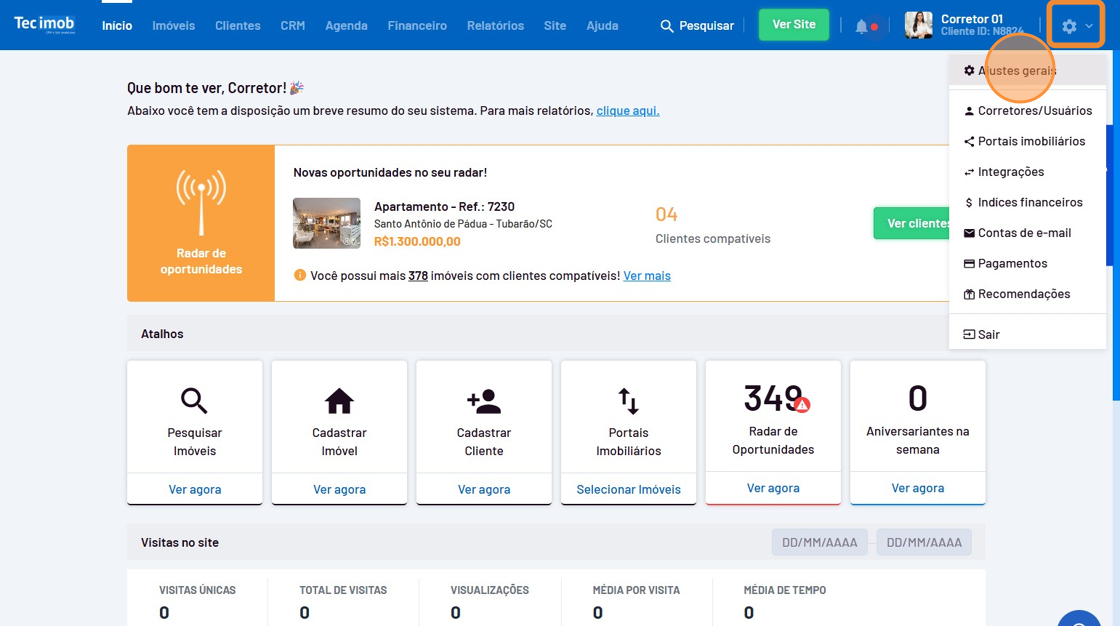Select Integrações from the settings menu
This screenshot has width=1120, height=626.
pos(1010,172)
